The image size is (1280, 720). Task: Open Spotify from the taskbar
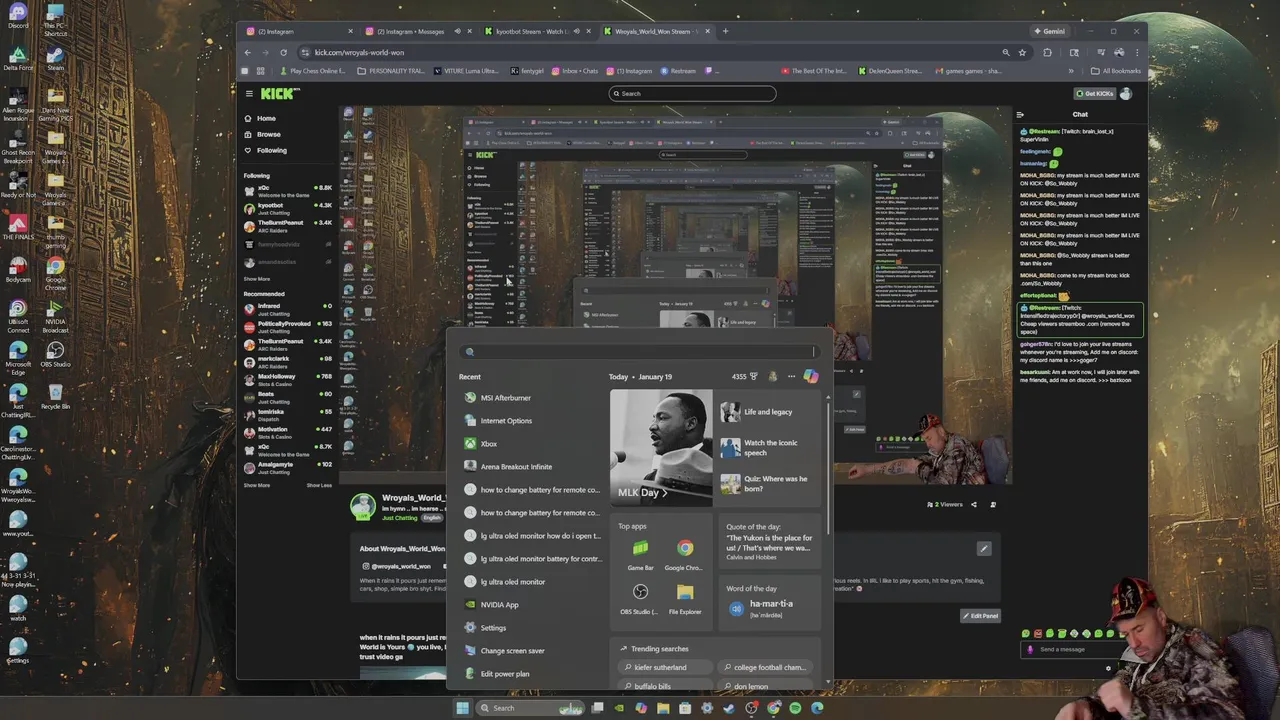point(795,708)
